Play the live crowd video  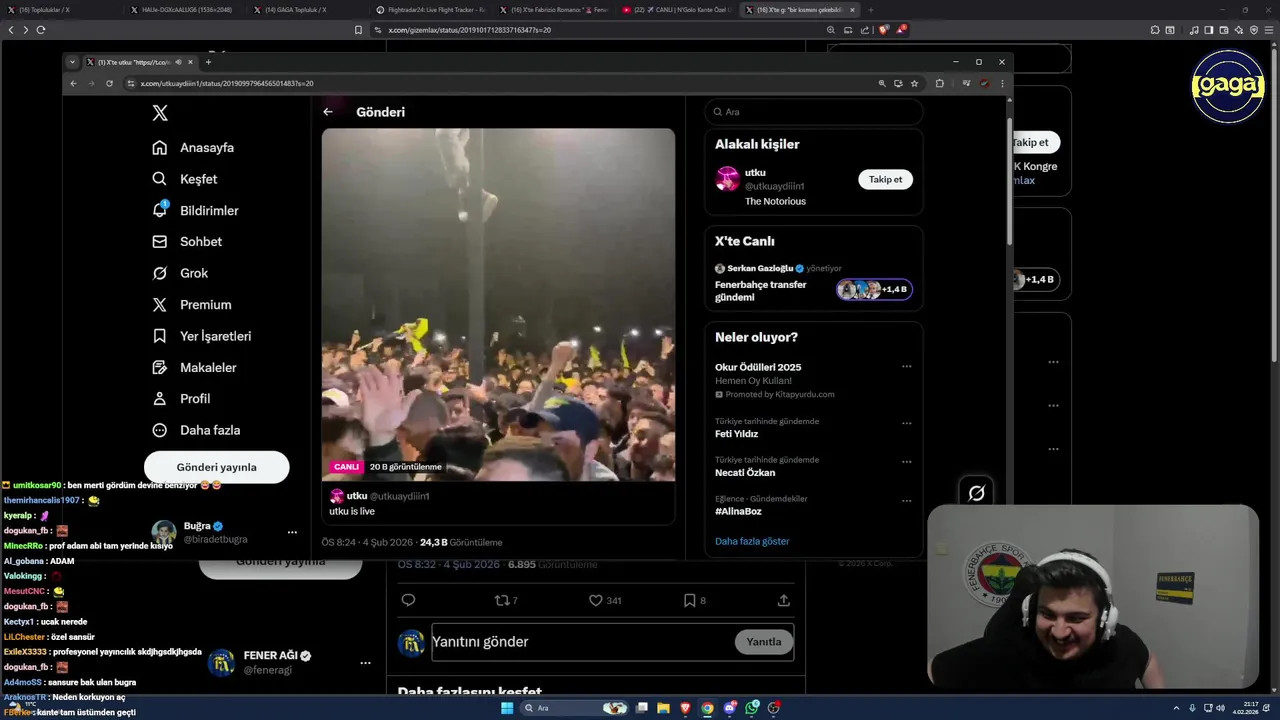coord(498,304)
